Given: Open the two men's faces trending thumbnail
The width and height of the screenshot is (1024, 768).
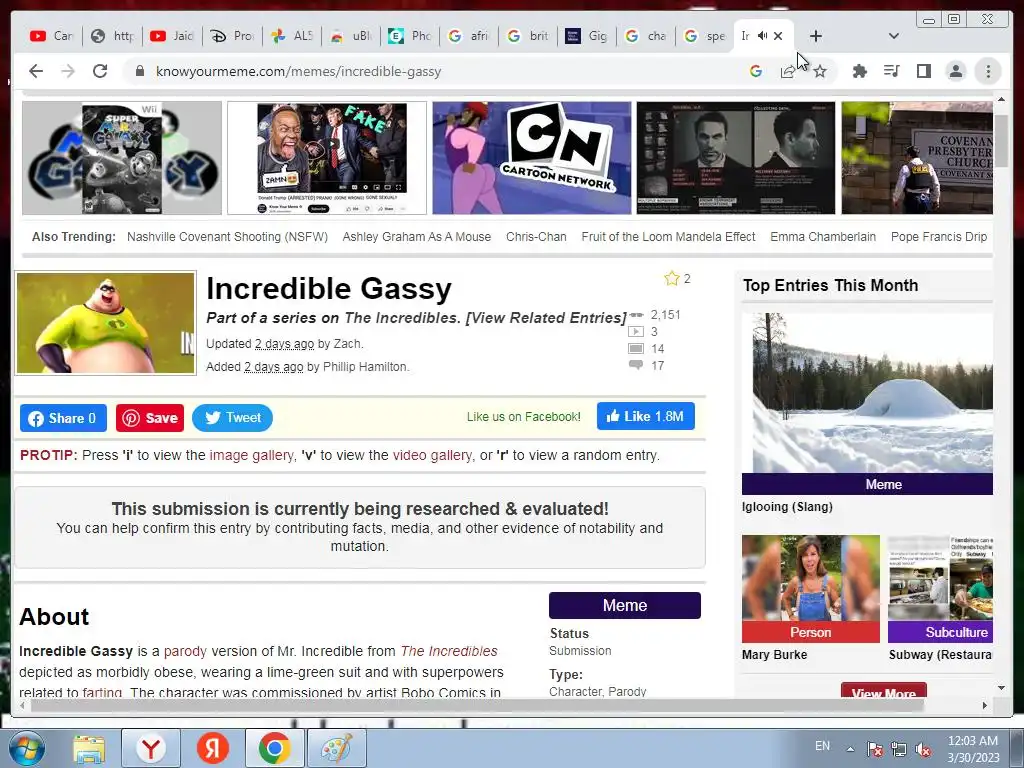Looking at the screenshot, I should pyautogui.click(x=736, y=157).
